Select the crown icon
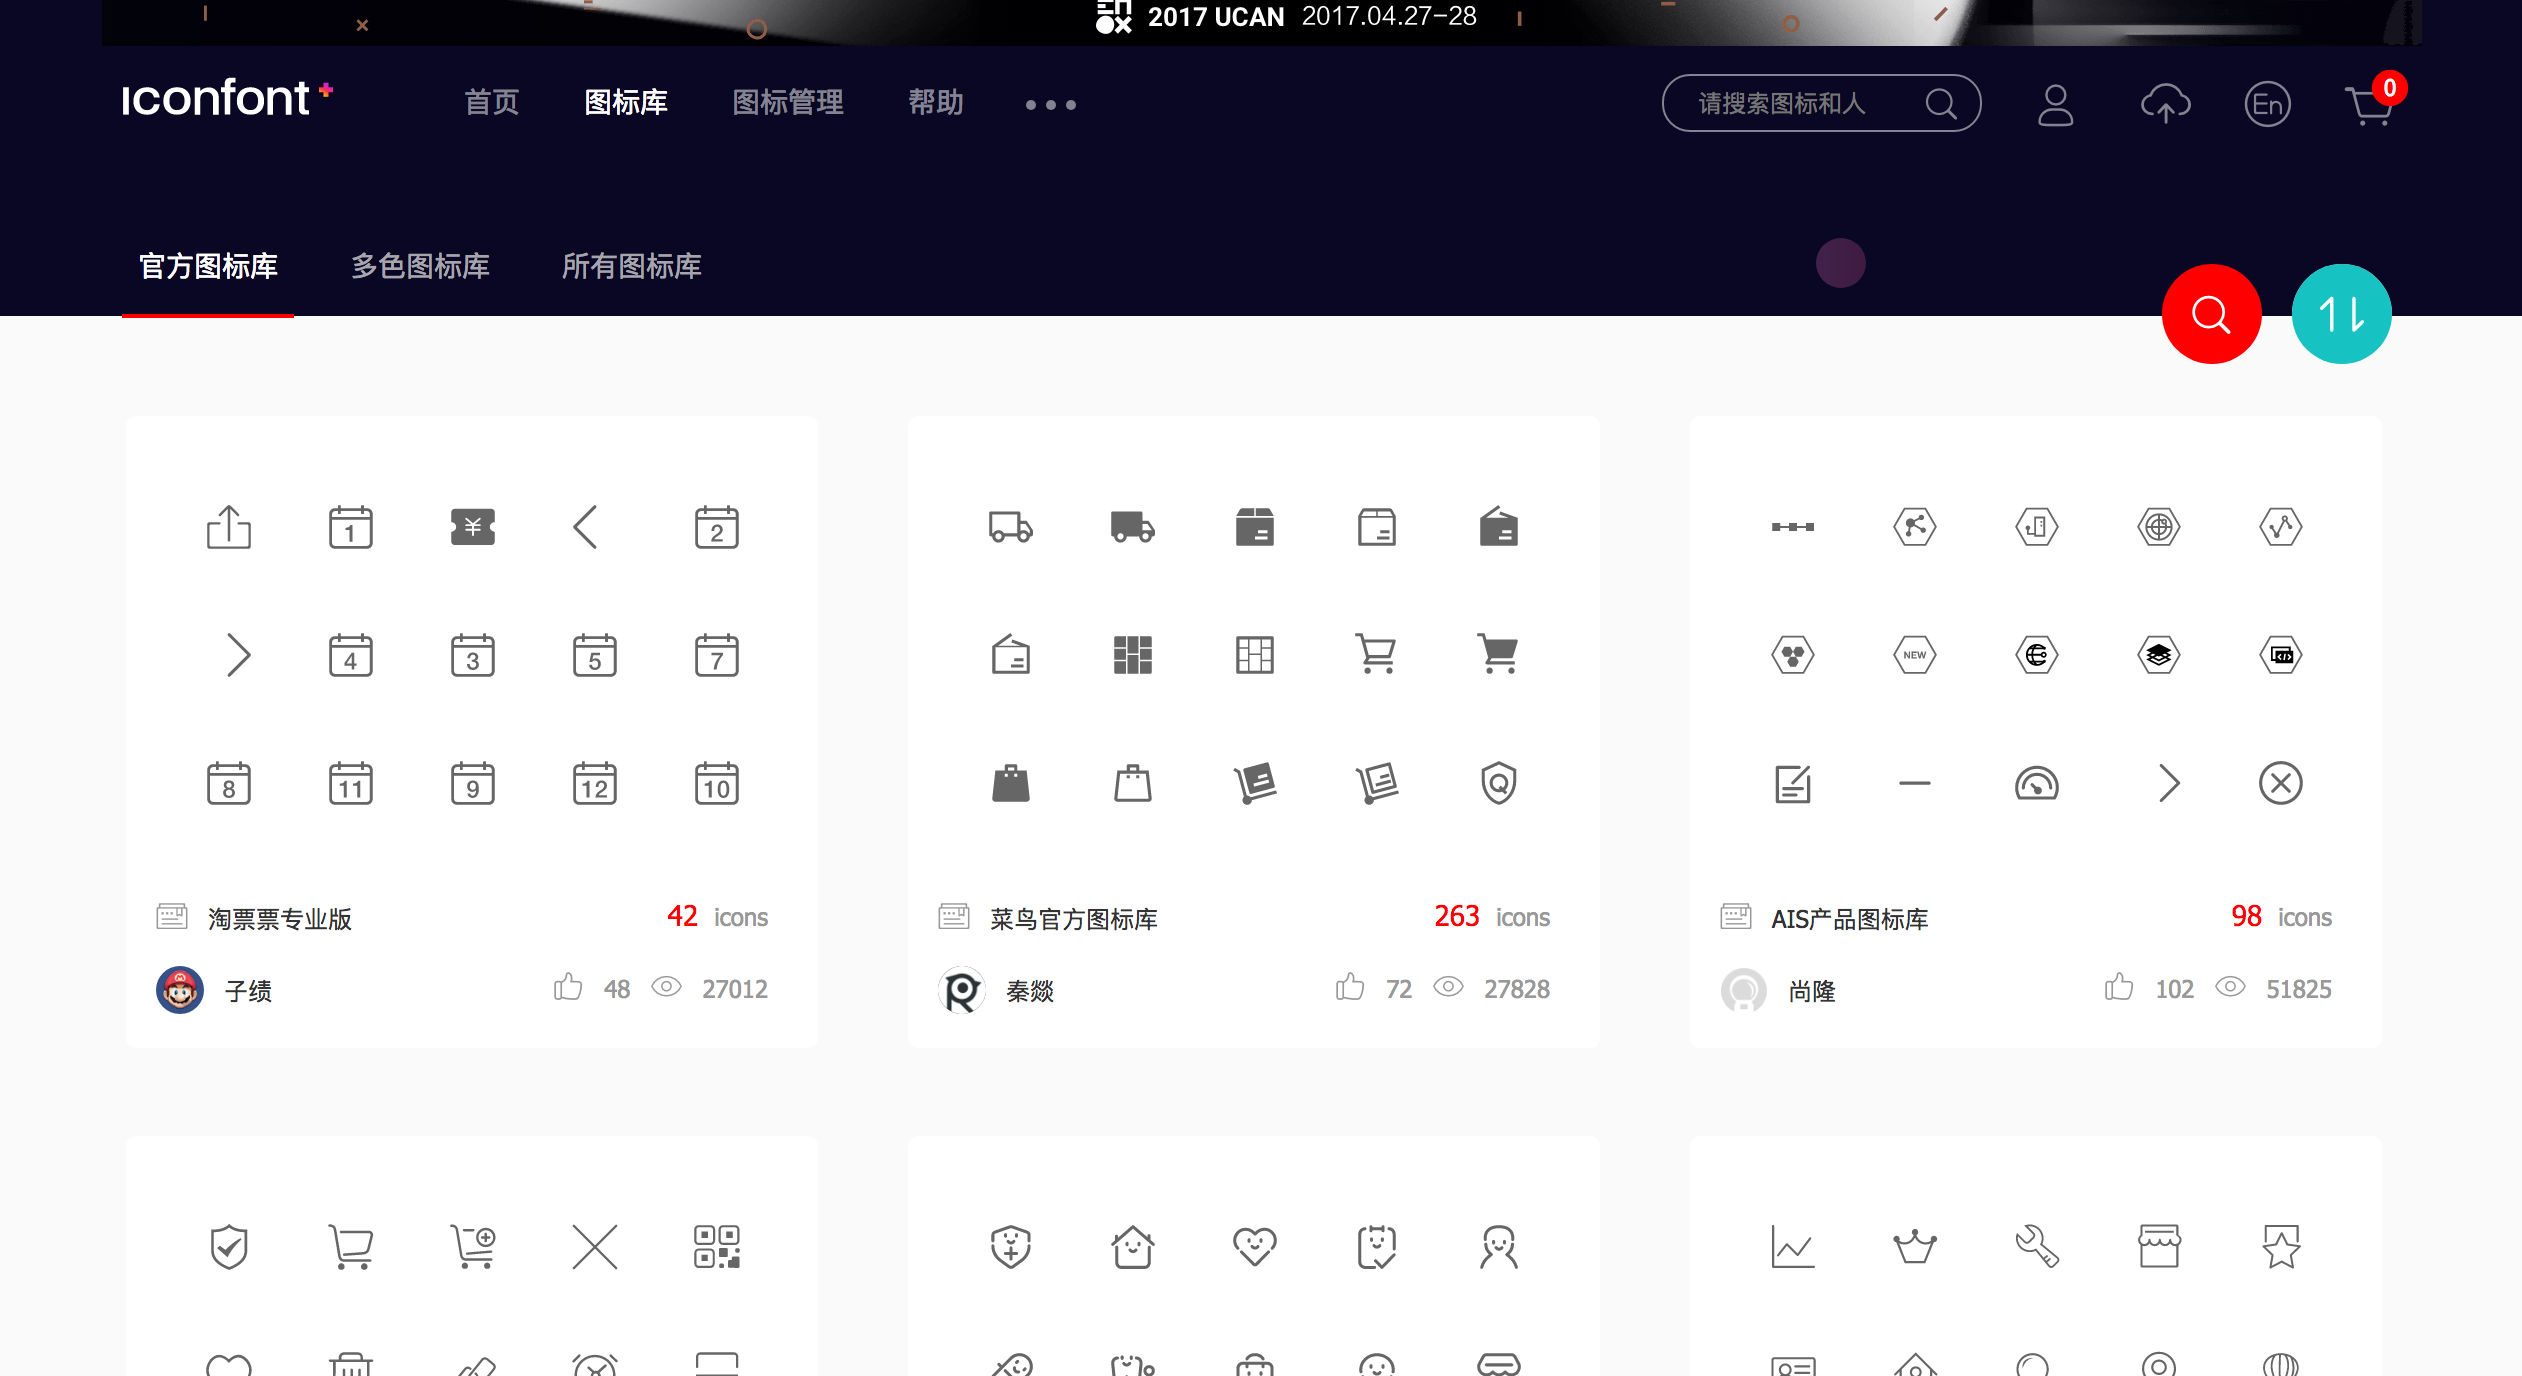Image resolution: width=2522 pixels, height=1376 pixels. (x=1915, y=1247)
